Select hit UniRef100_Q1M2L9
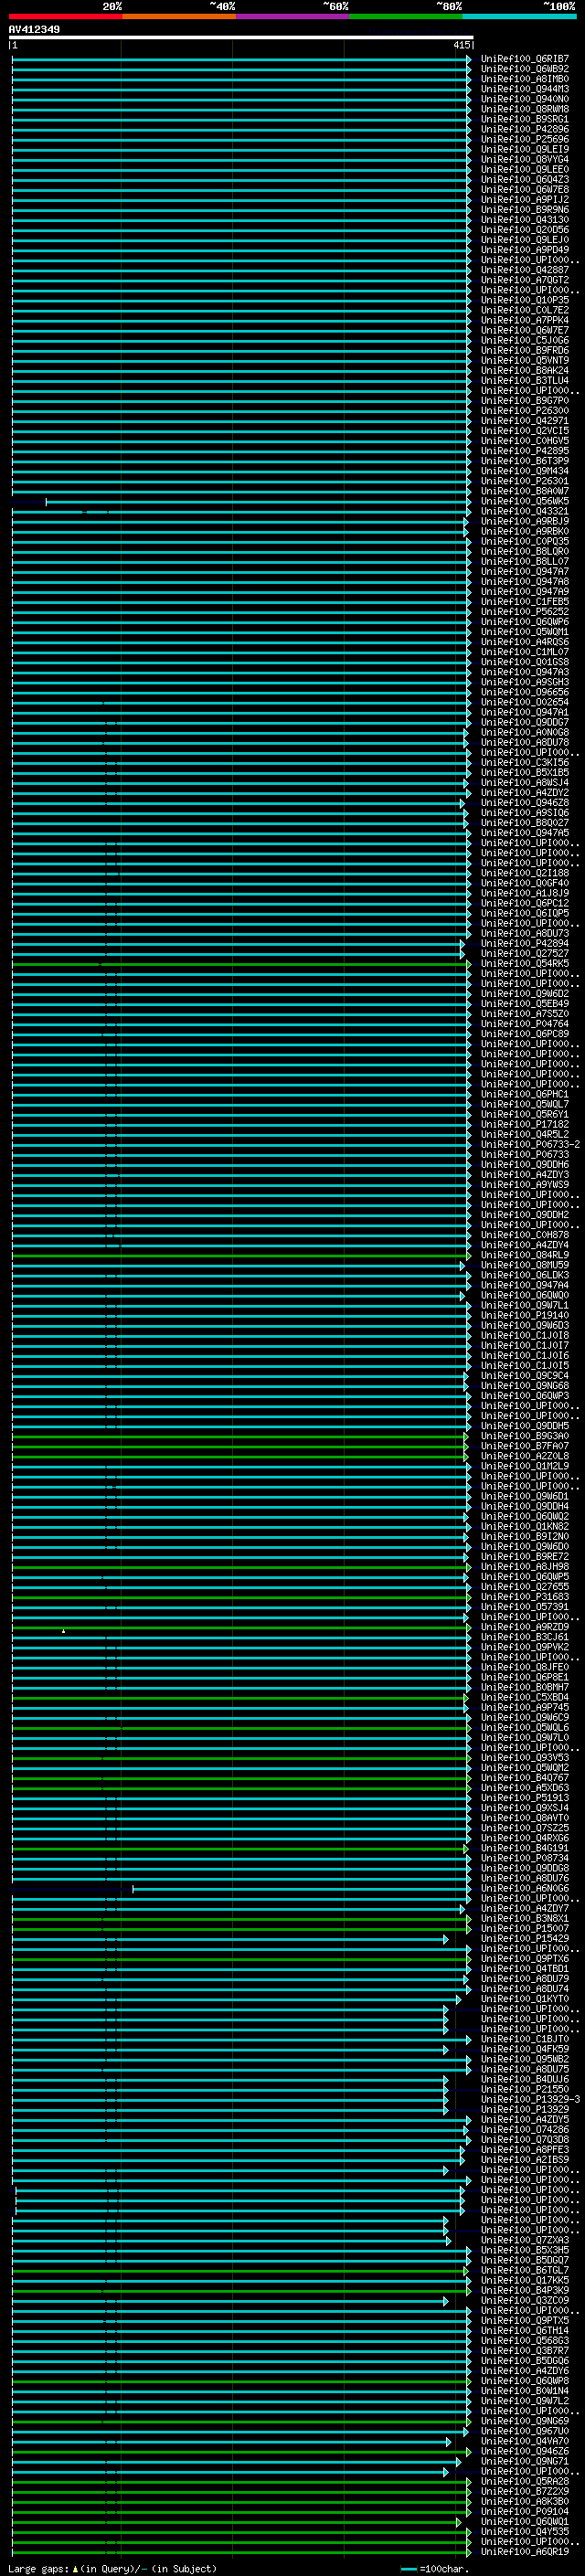585x2576 pixels. (524, 1466)
